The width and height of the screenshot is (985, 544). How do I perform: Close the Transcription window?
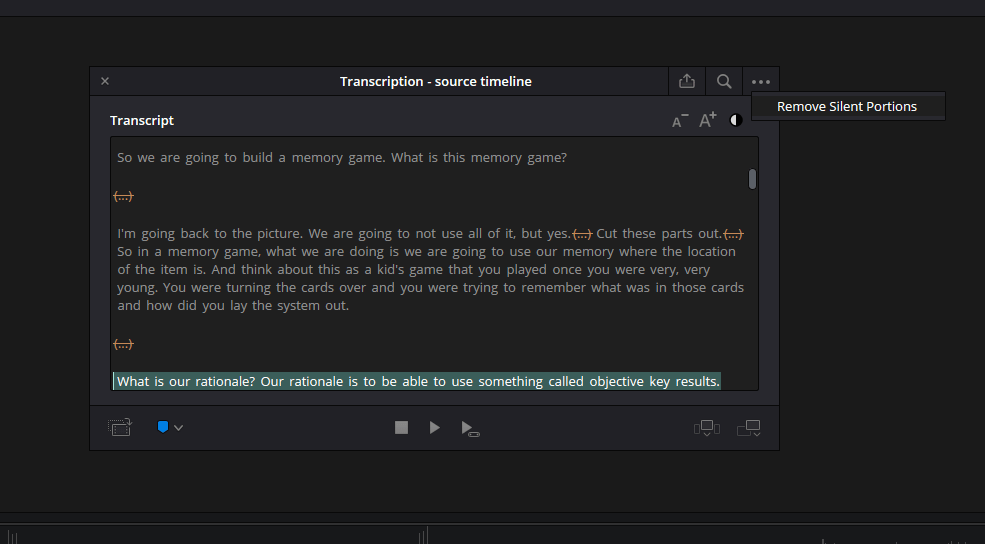coord(105,81)
